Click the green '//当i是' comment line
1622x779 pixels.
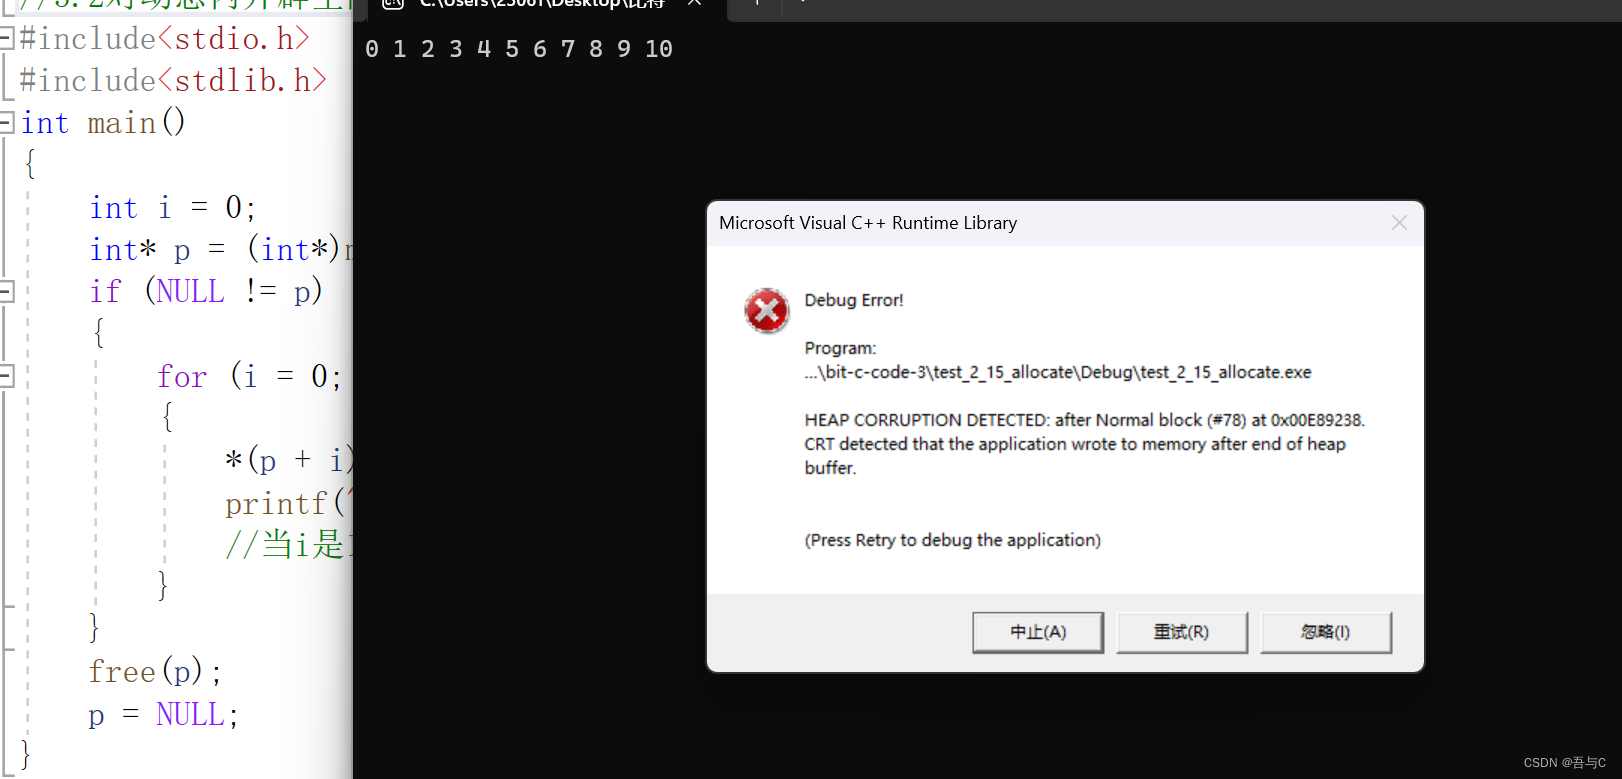click(288, 544)
